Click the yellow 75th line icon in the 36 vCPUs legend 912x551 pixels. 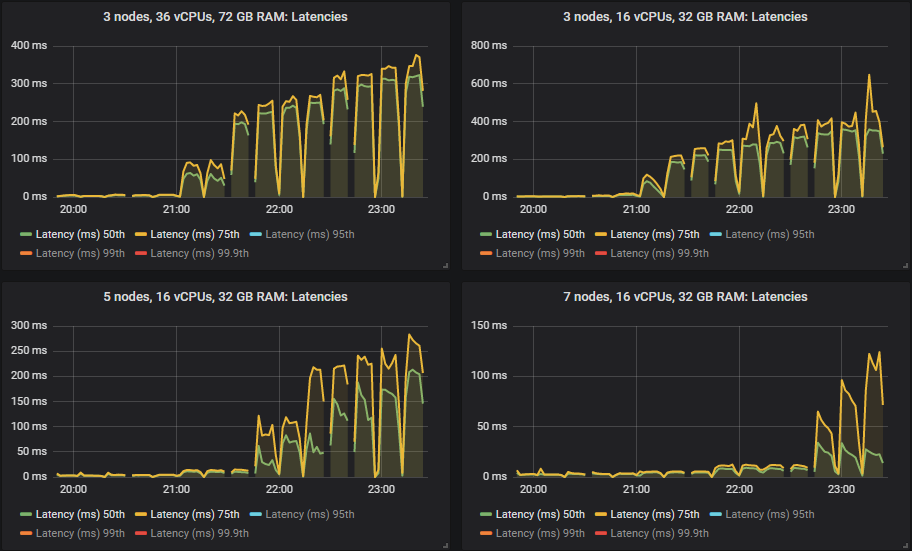(x=142, y=235)
